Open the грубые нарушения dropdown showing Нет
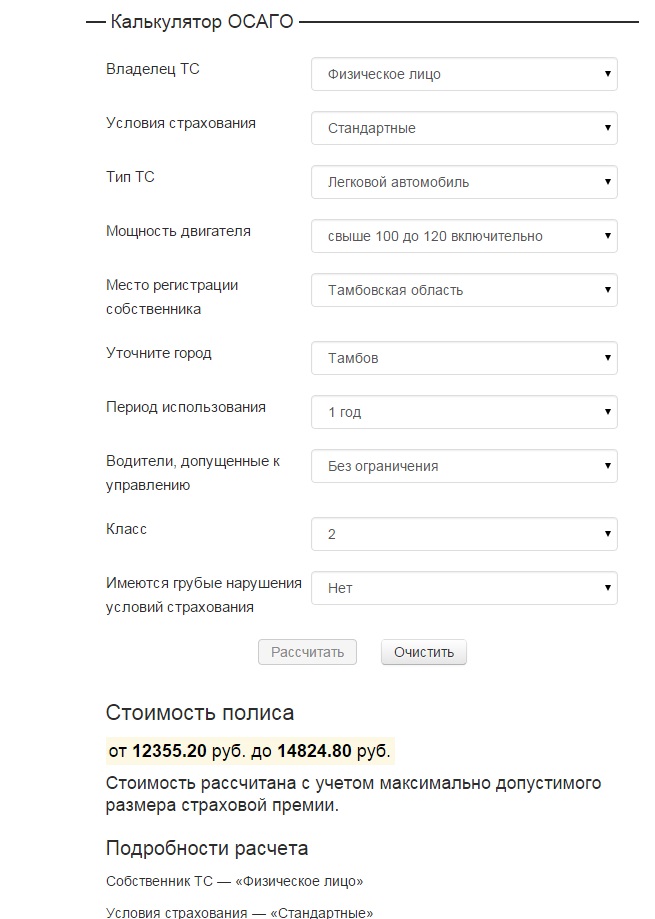The image size is (655, 919). click(464, 588)
